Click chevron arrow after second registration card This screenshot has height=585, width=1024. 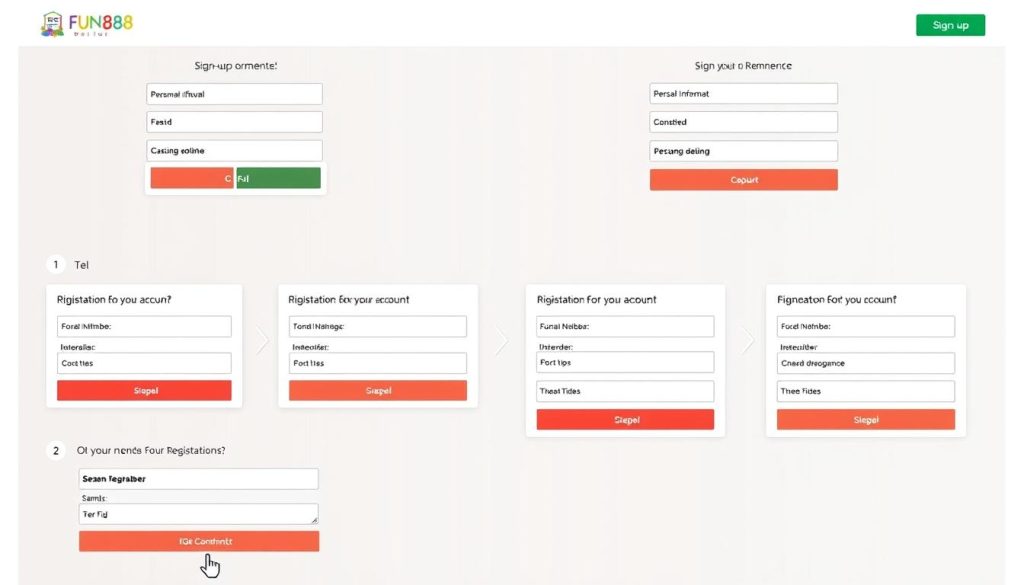pyautogui.click(x=502, y=341)
